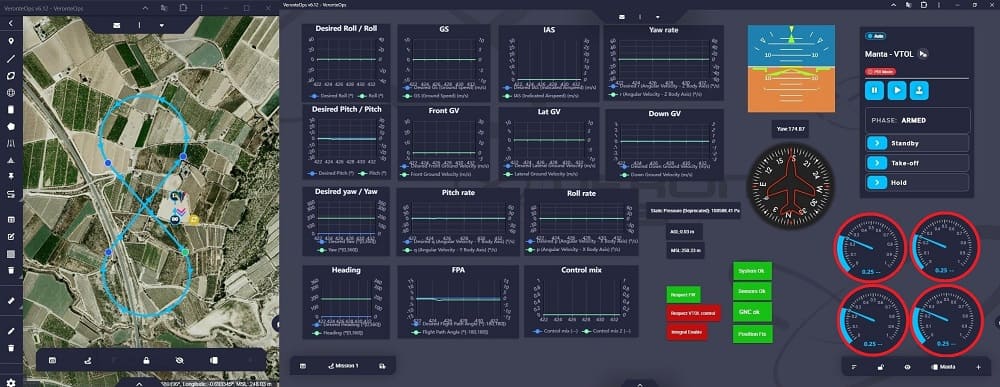Click the red Request VTOL control button
Viewport: 1000px width, 387px height.
[693, 313]
